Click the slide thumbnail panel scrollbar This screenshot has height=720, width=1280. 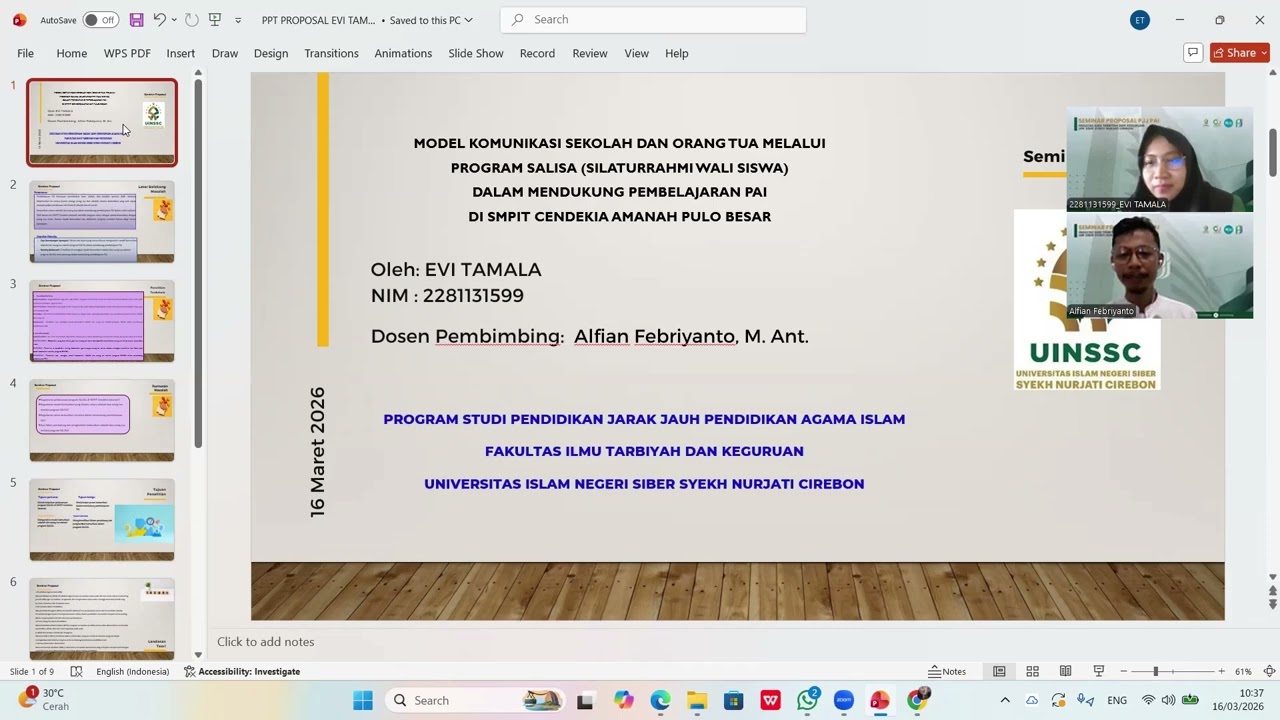pos(198,262)
